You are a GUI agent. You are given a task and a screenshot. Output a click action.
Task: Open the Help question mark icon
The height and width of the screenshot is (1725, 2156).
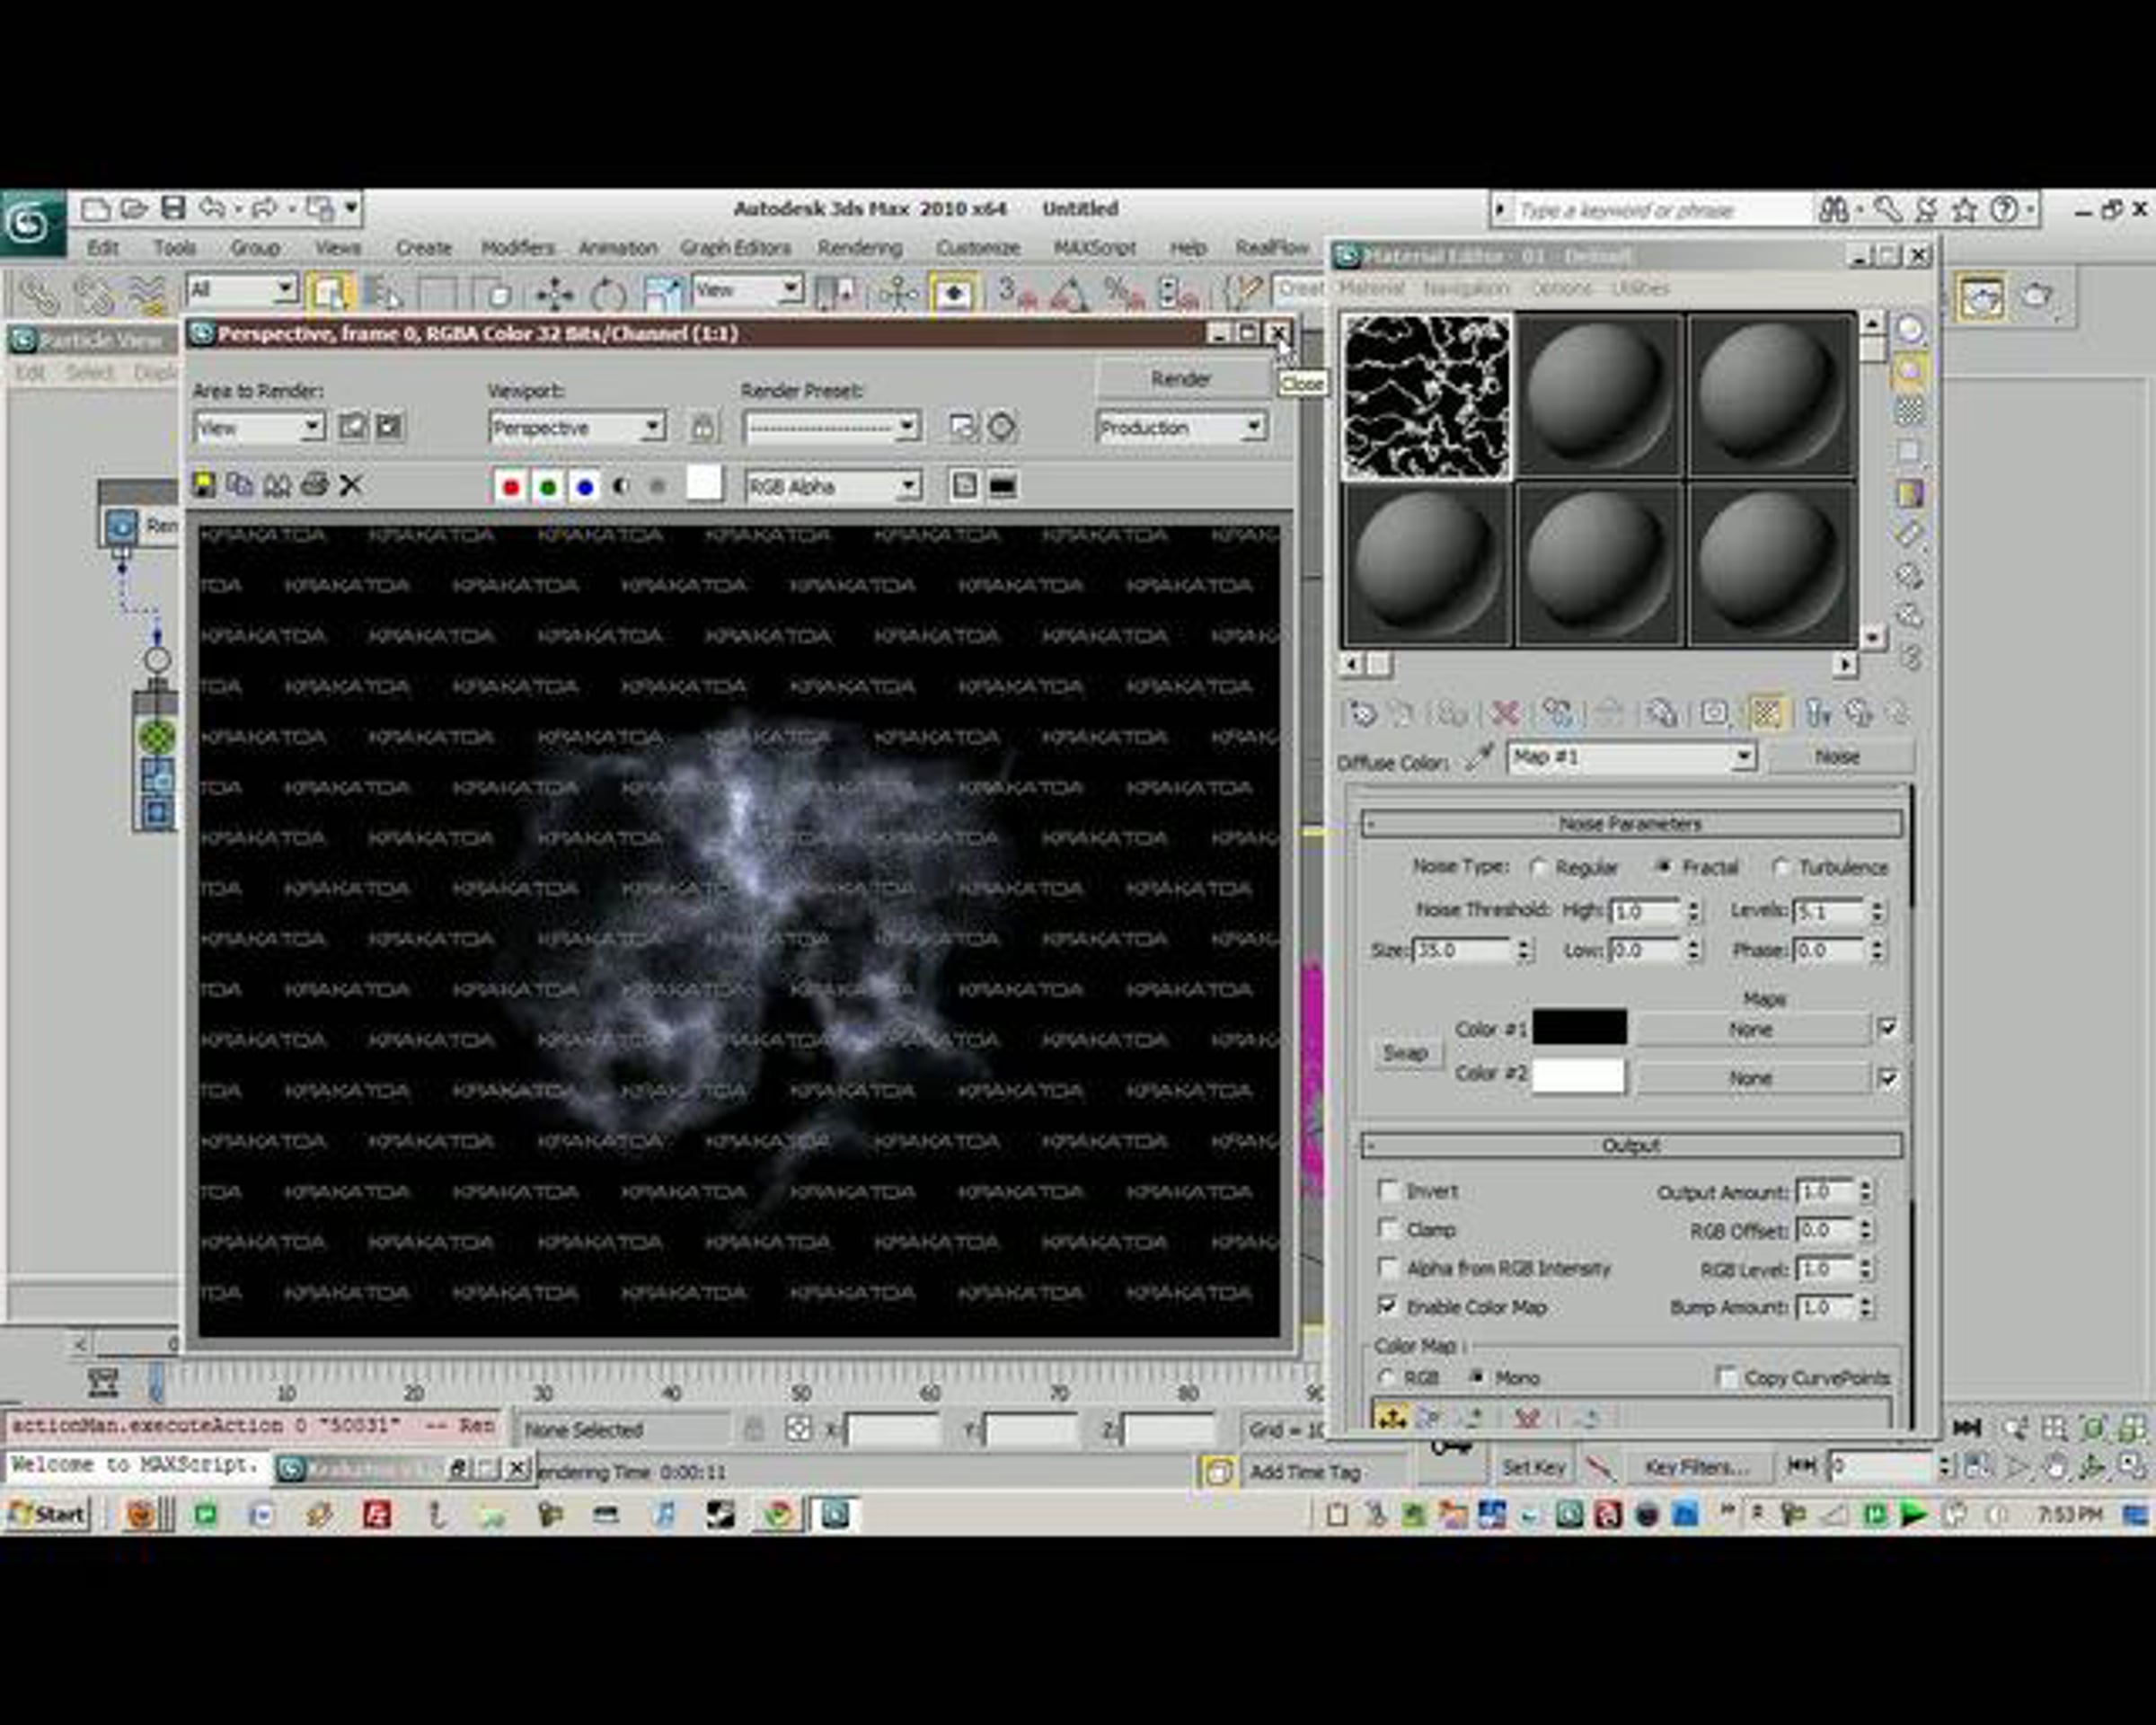pos(2003,210)
